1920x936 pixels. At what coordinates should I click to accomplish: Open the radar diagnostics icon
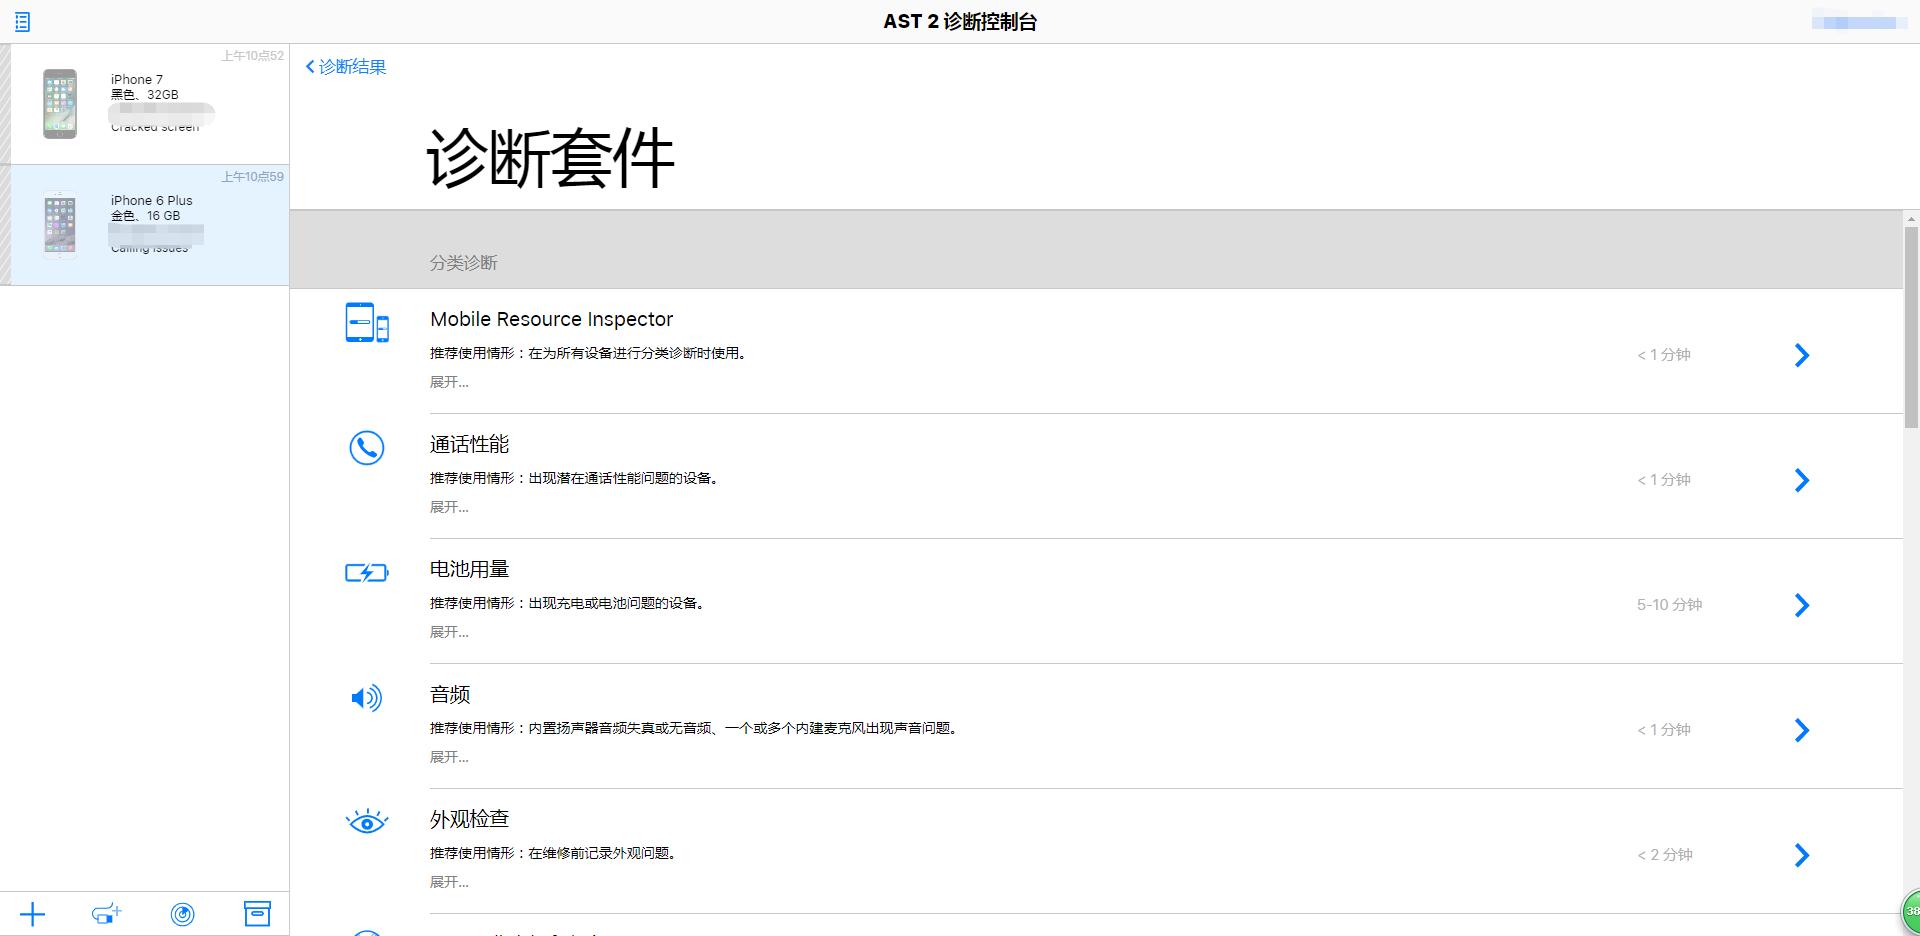pyautogui.click(x=183, y=913)
